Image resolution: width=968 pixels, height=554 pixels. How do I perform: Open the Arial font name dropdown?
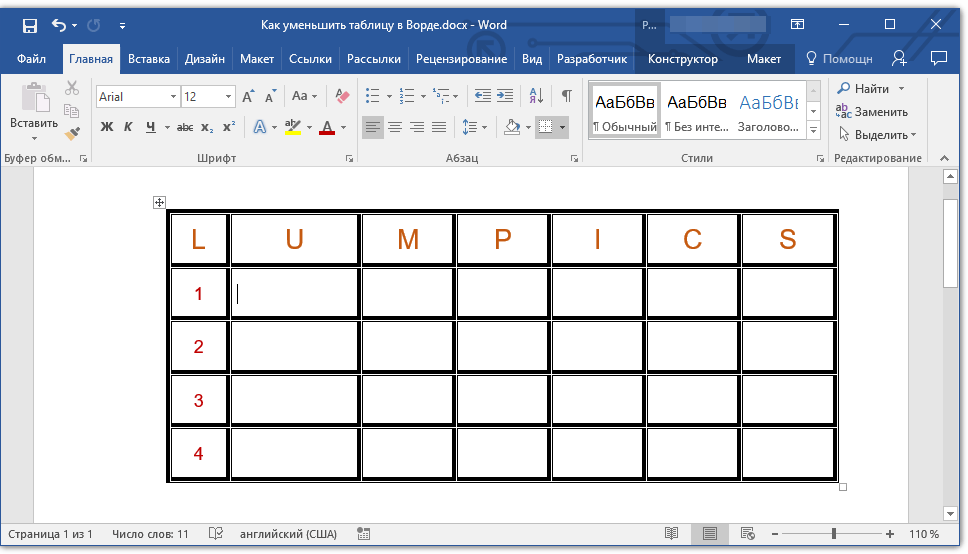point(173,97)
